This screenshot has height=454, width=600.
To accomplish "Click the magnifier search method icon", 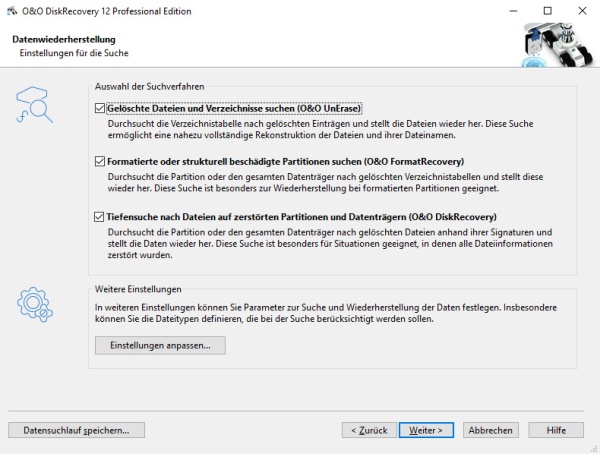I will [x=34, y=105].
